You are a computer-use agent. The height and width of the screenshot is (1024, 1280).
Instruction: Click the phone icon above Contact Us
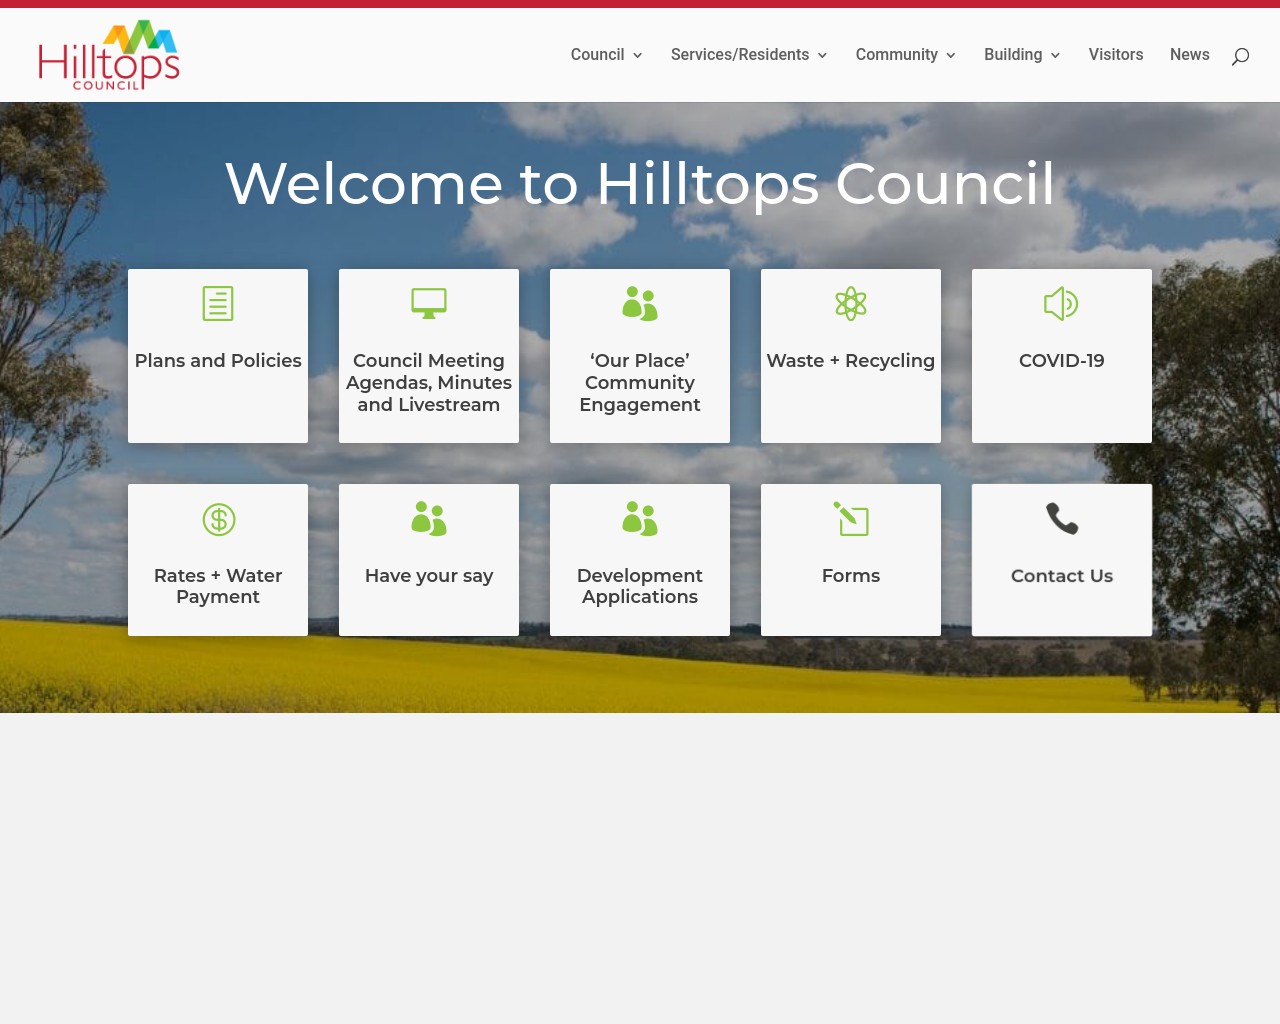1062,518
